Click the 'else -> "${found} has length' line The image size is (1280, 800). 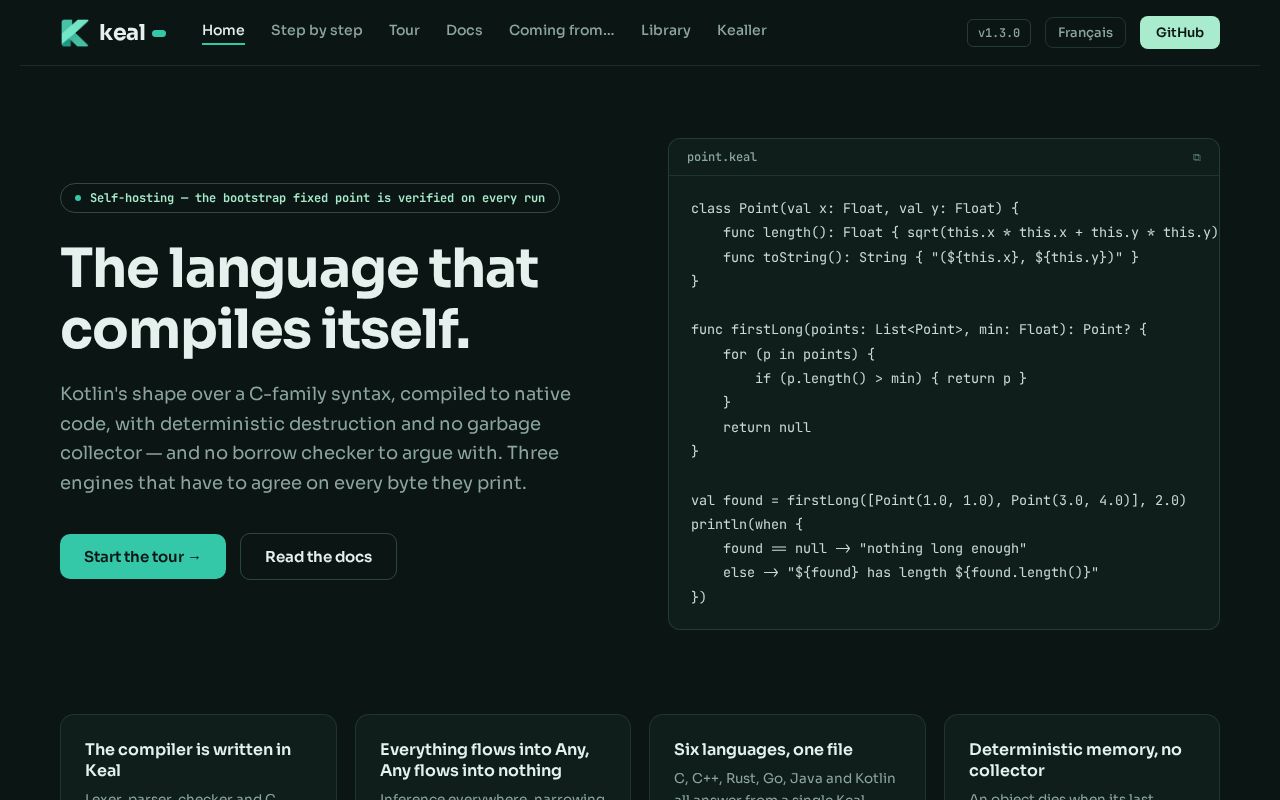pos(911,572)
